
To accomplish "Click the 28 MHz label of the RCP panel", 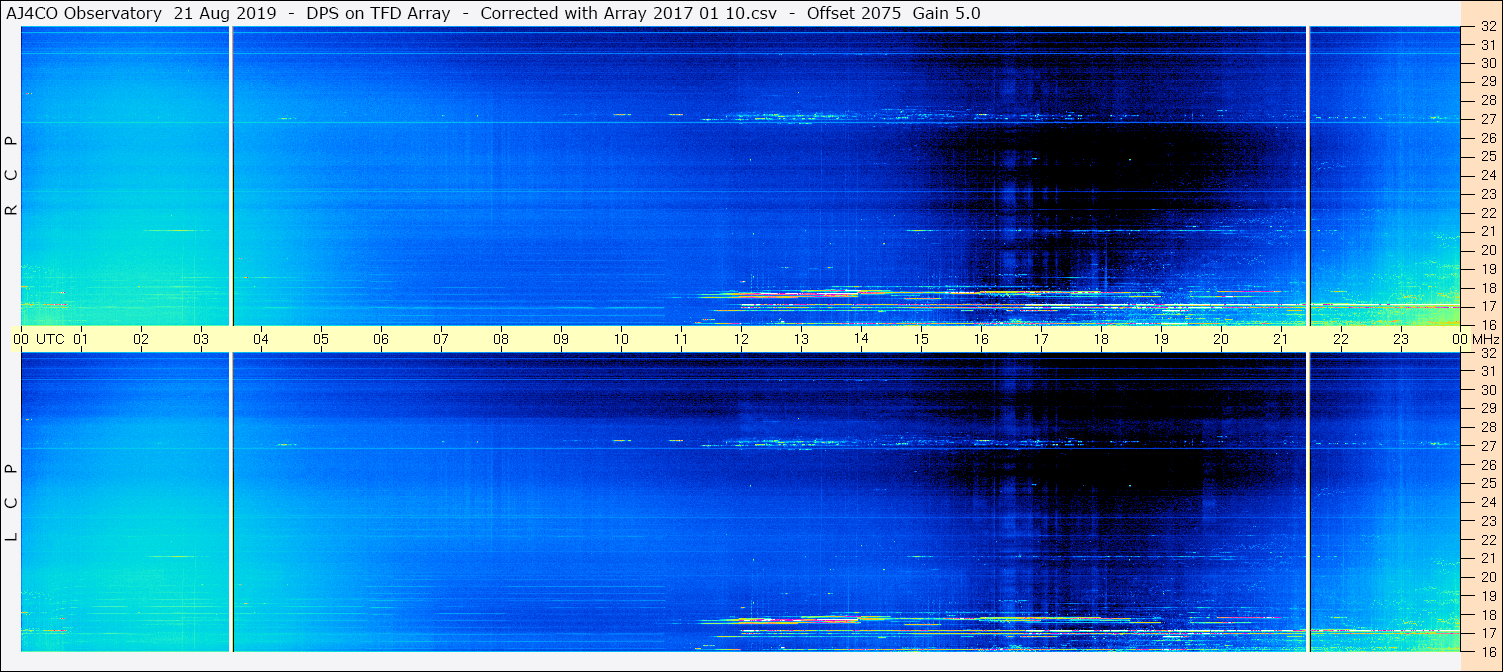I will (x=1488, y=100).
